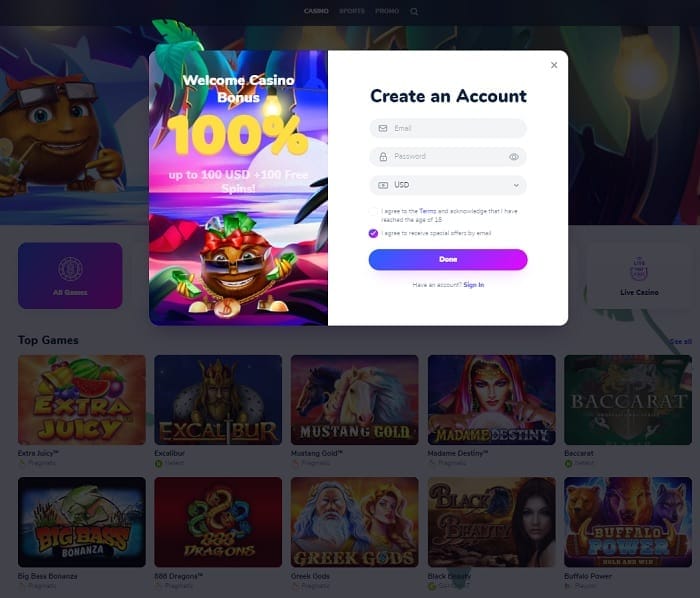Click the currency banknote icon beside USD
The width and height of the screenshot is (700, 598).
click(x=383, y=185)
